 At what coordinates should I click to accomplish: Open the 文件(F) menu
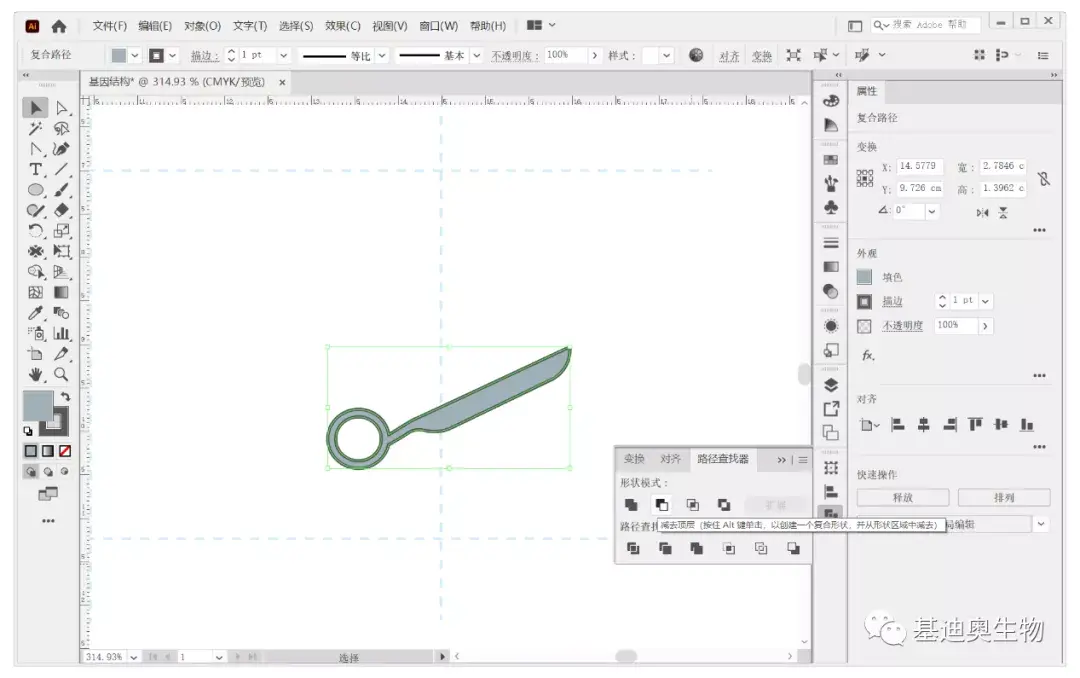coord(110,25)
